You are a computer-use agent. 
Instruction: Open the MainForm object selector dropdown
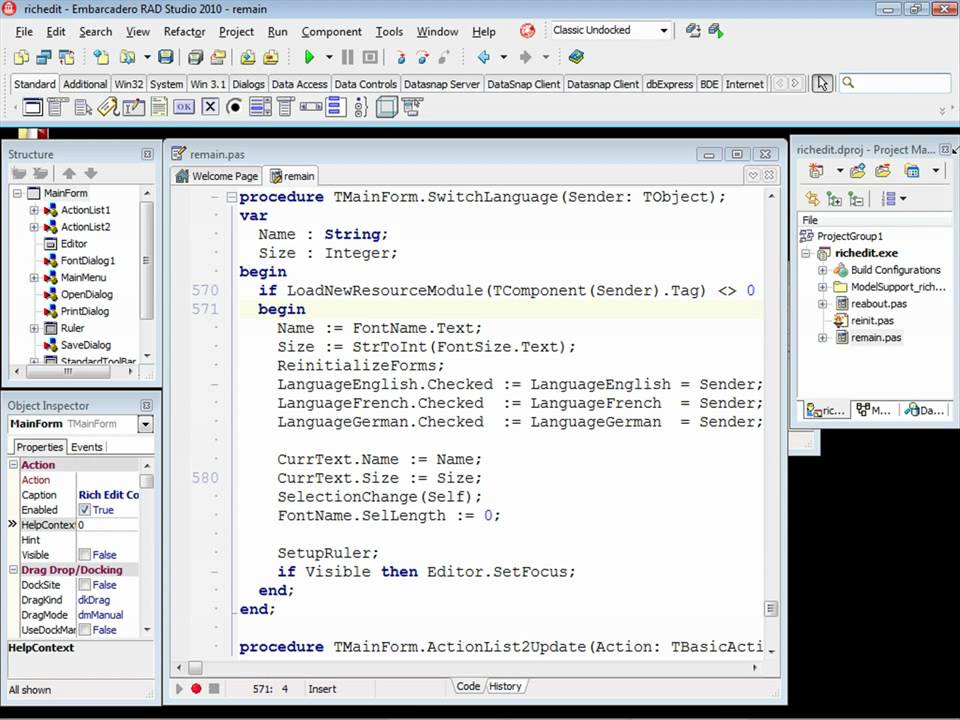pyautogui.click(x=145, y=424)
